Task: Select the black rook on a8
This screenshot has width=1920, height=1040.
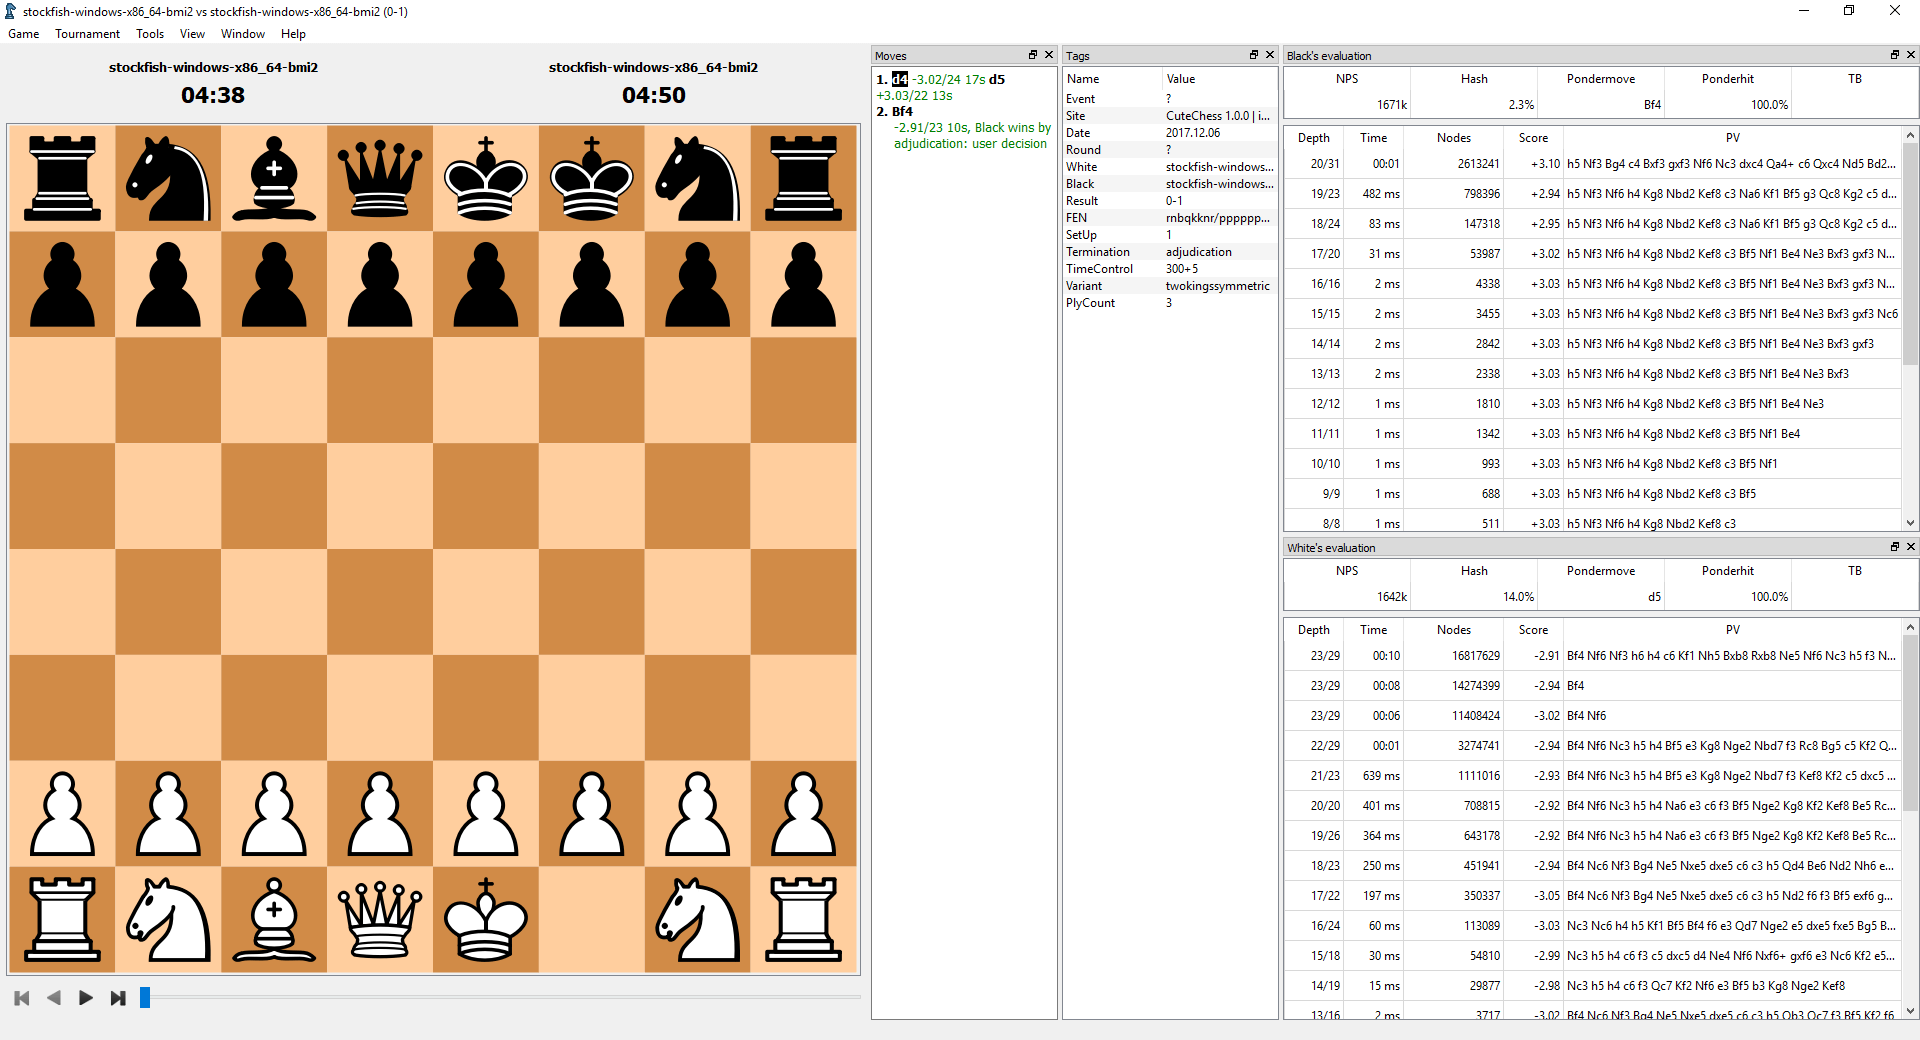Action: 62,178
